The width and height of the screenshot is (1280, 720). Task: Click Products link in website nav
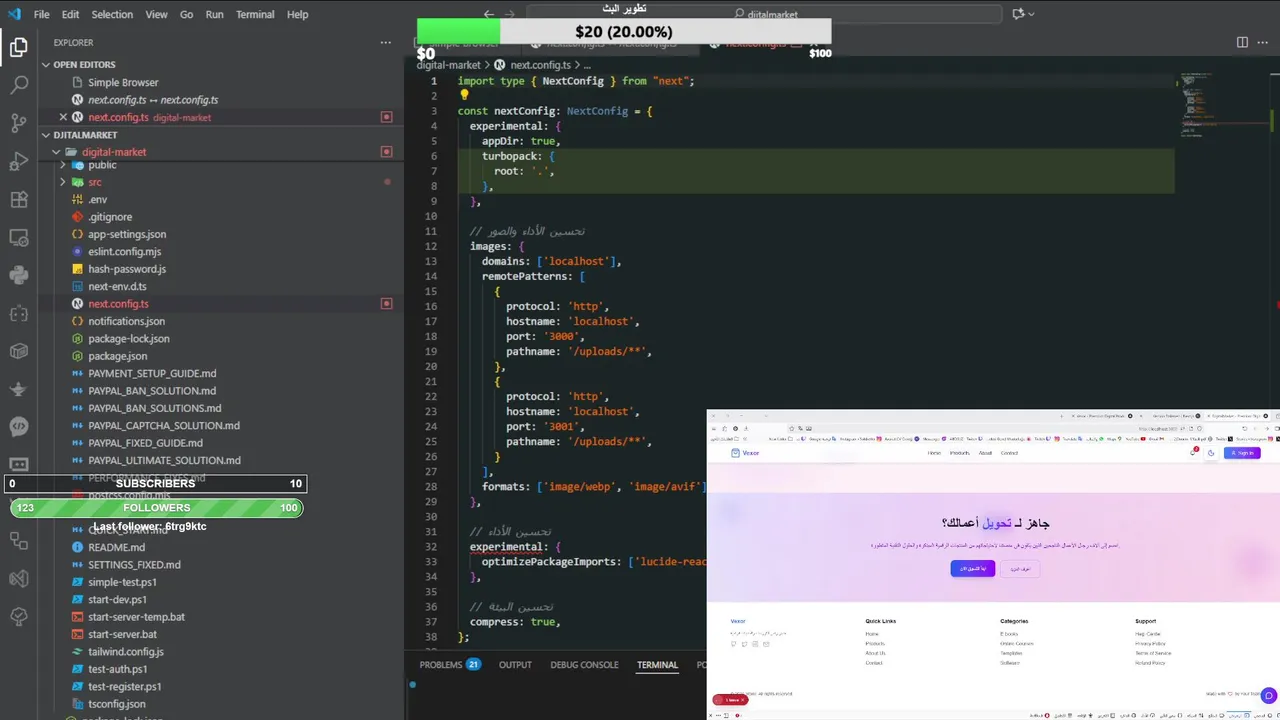click(960, 453)
